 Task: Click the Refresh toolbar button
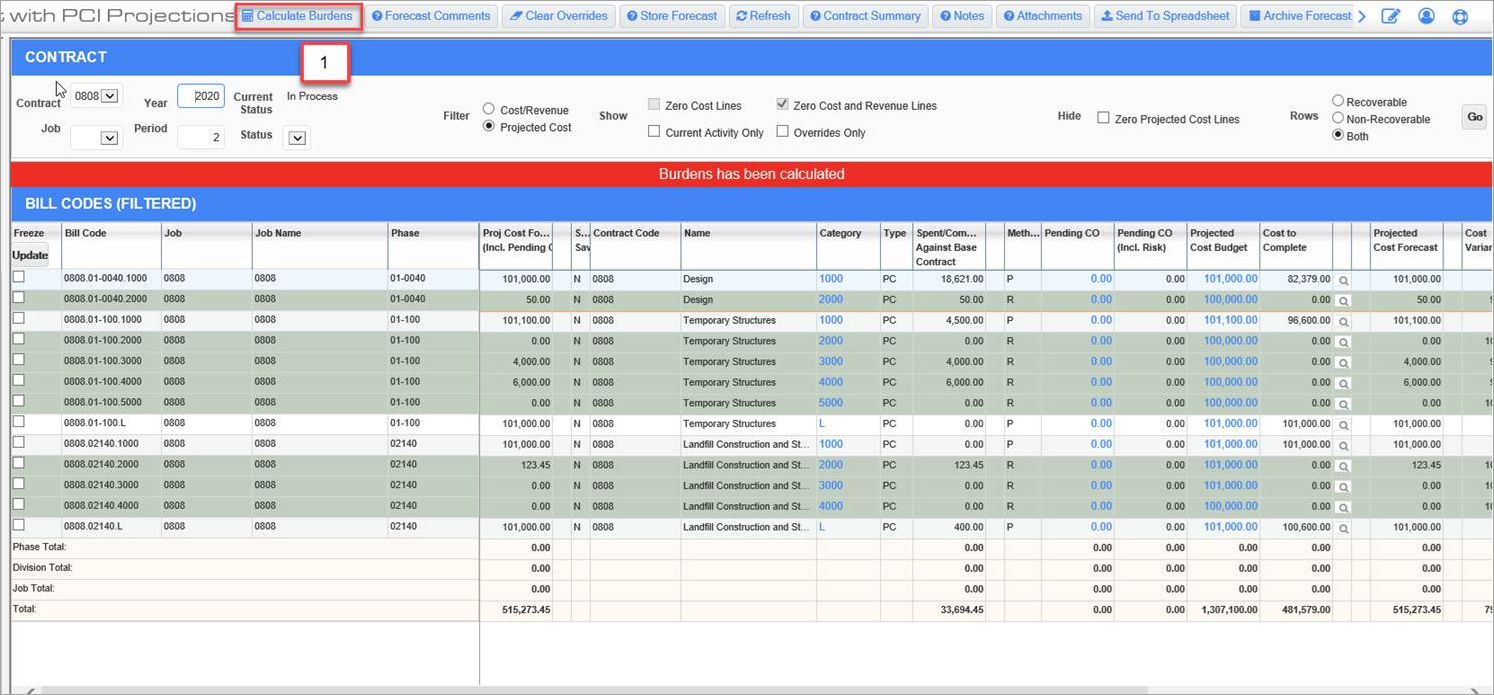763,16
